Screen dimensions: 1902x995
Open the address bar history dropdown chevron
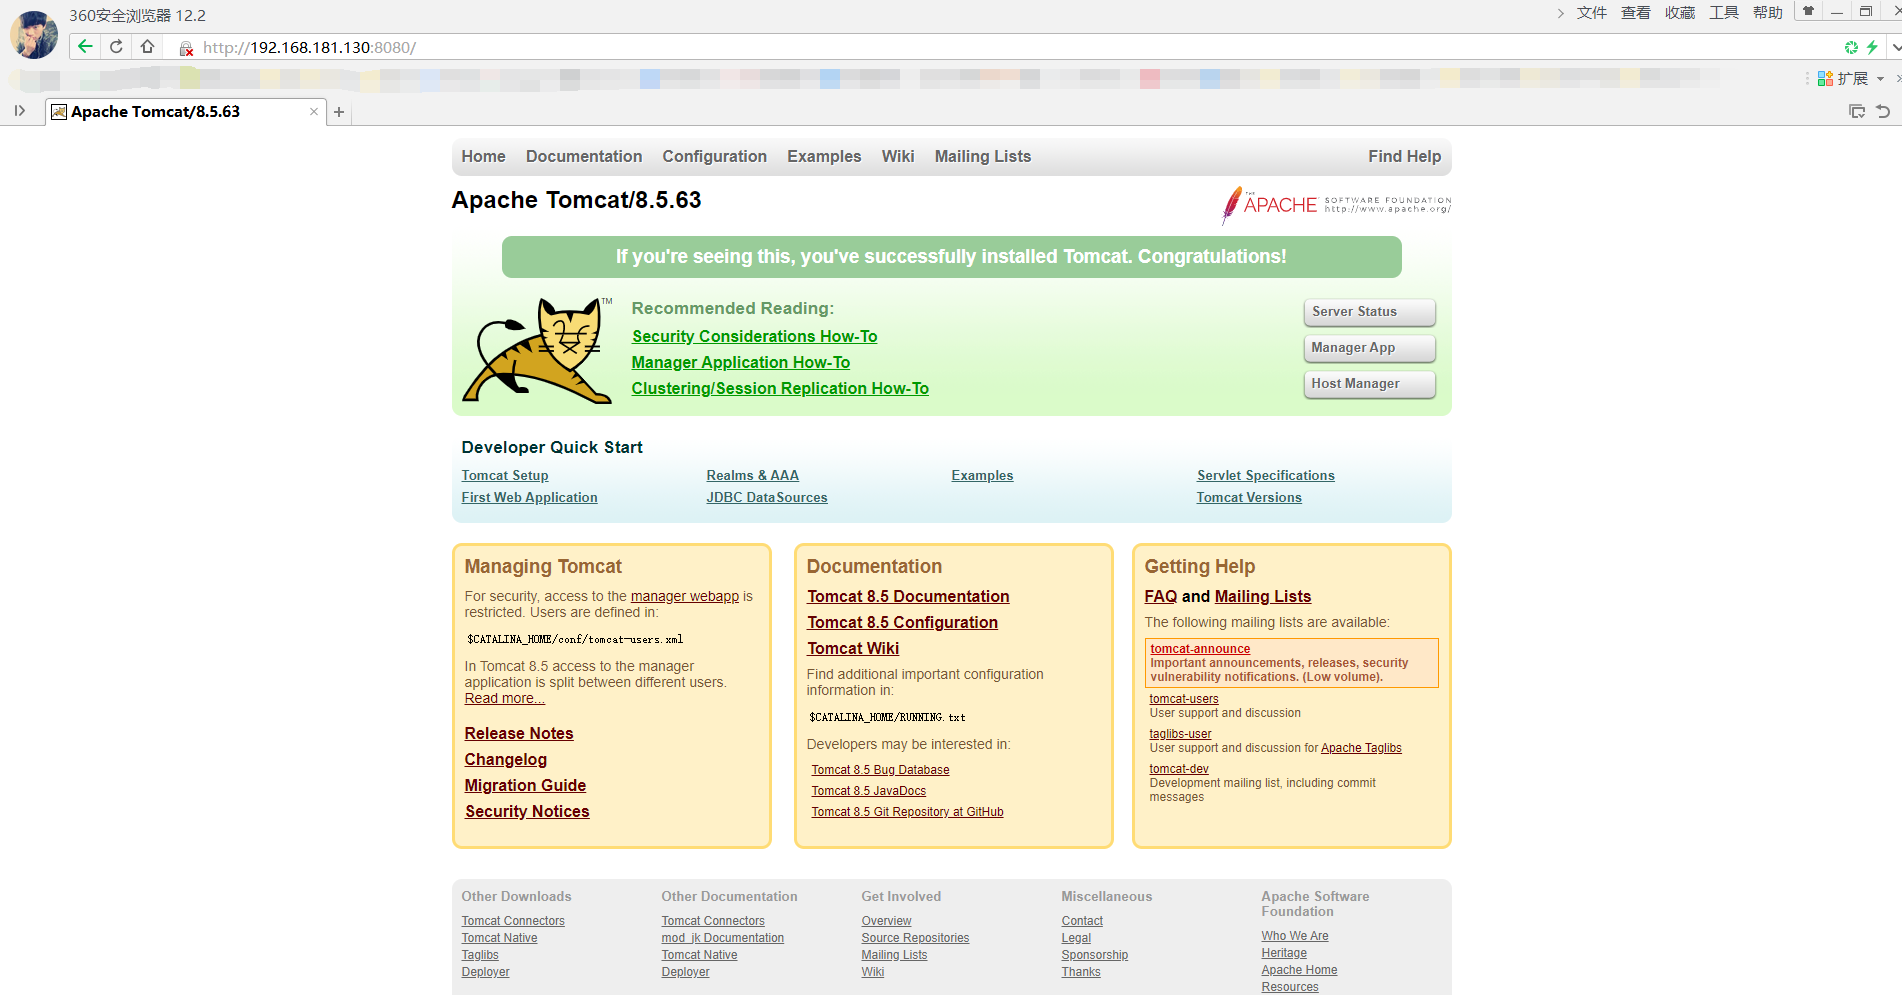1895,46
